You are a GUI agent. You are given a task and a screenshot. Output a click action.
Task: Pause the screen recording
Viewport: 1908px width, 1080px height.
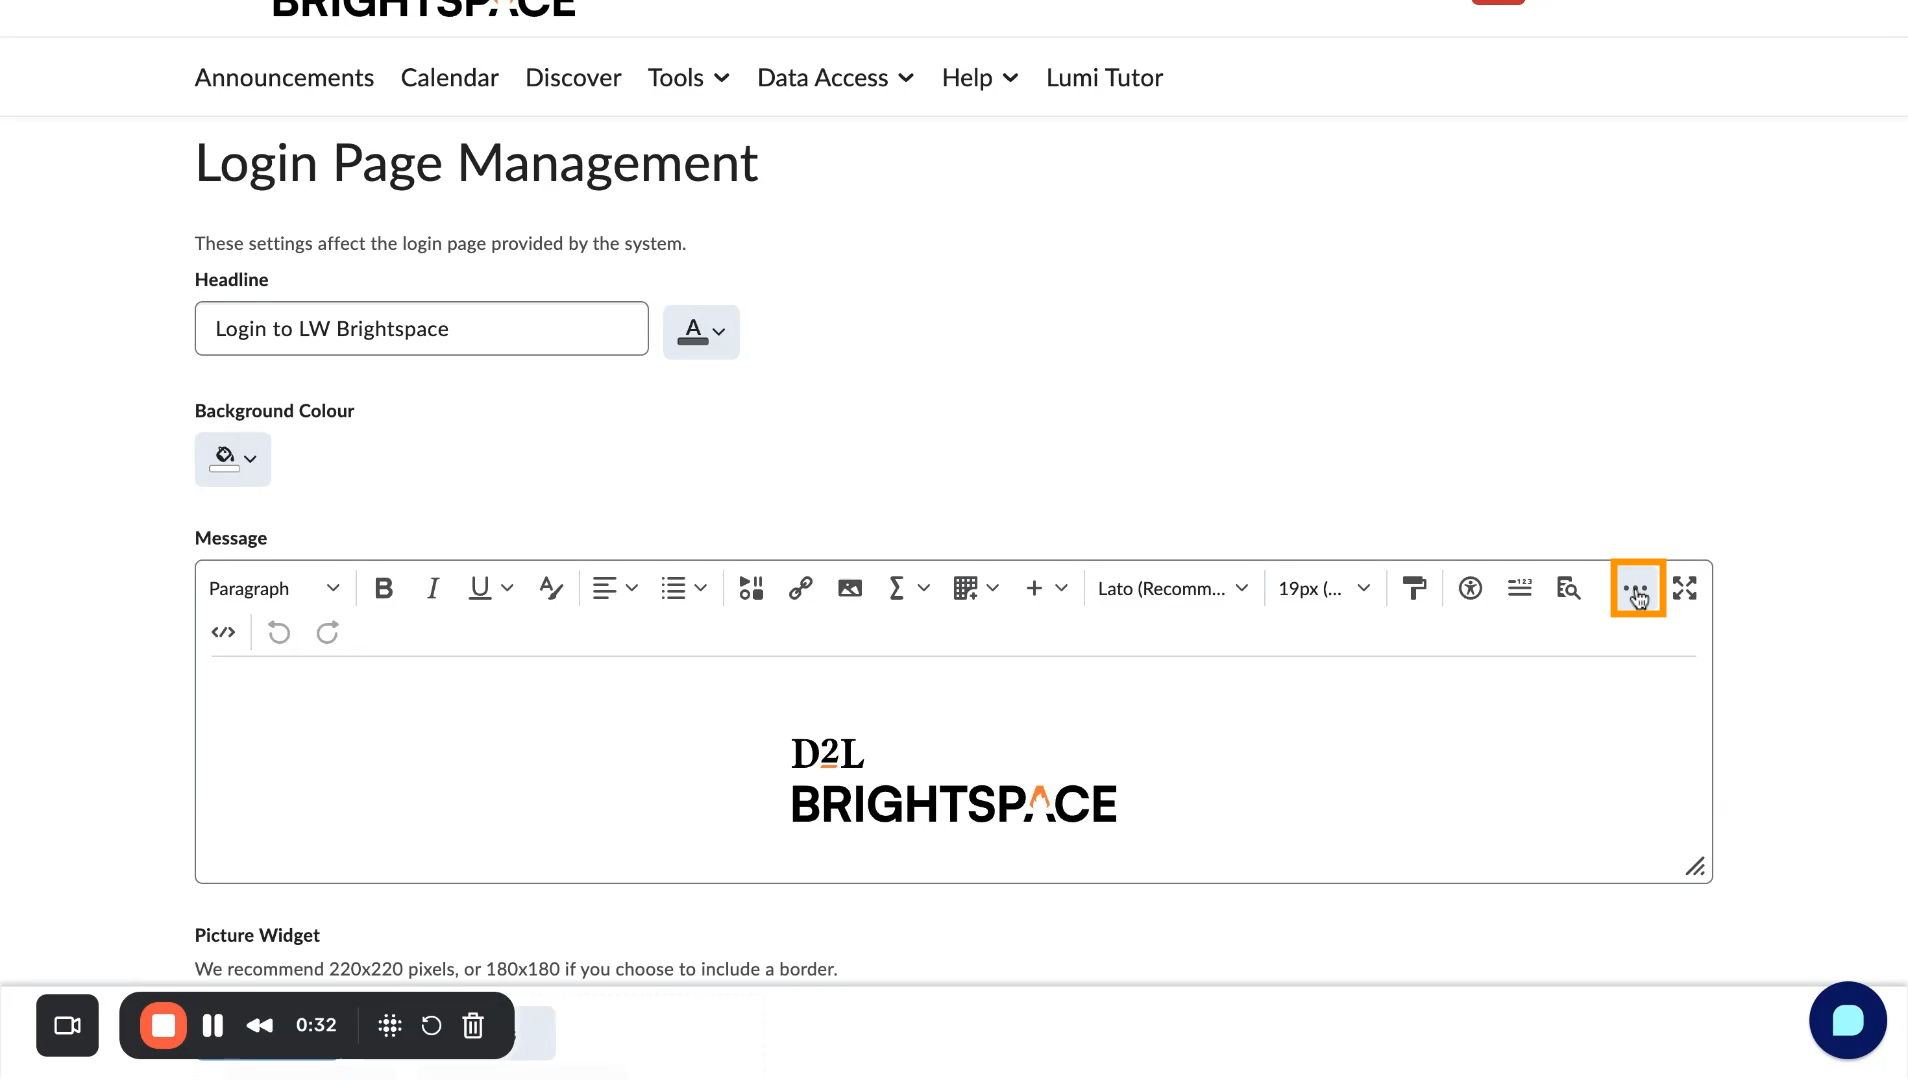tap(213, 1025)
